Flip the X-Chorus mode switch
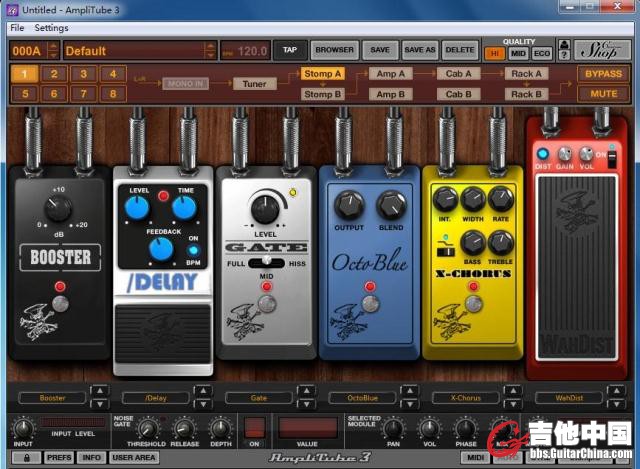The image size is (640, 469). [x=446, y=252]
